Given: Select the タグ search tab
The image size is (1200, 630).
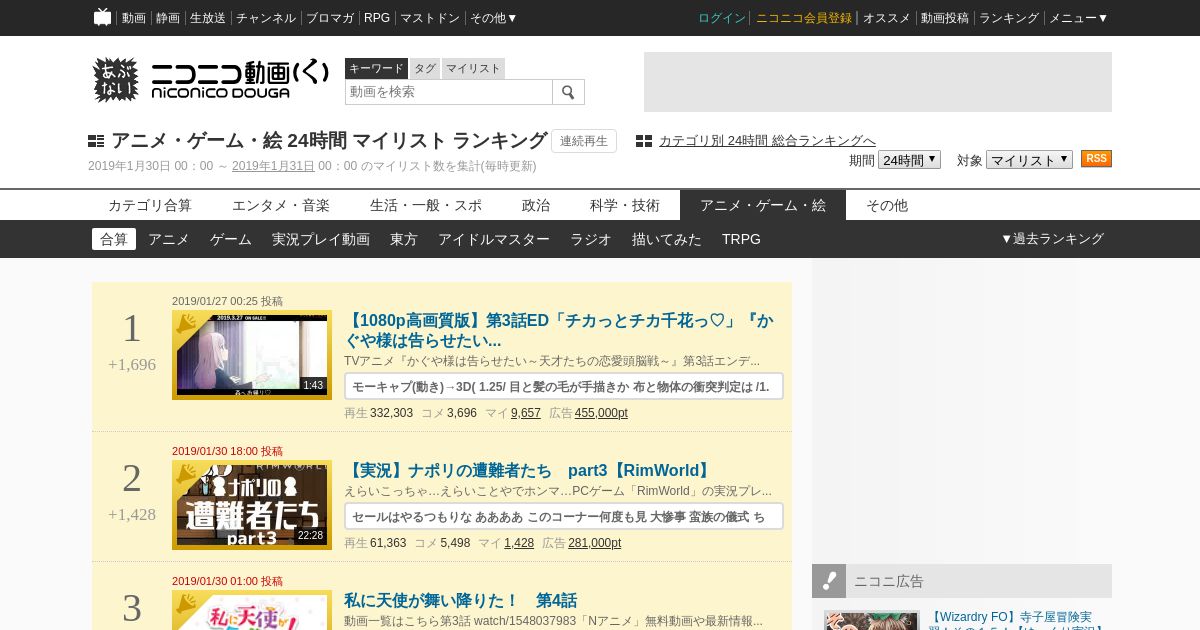Looking at the screenshot, I should [x=425, y=69].
